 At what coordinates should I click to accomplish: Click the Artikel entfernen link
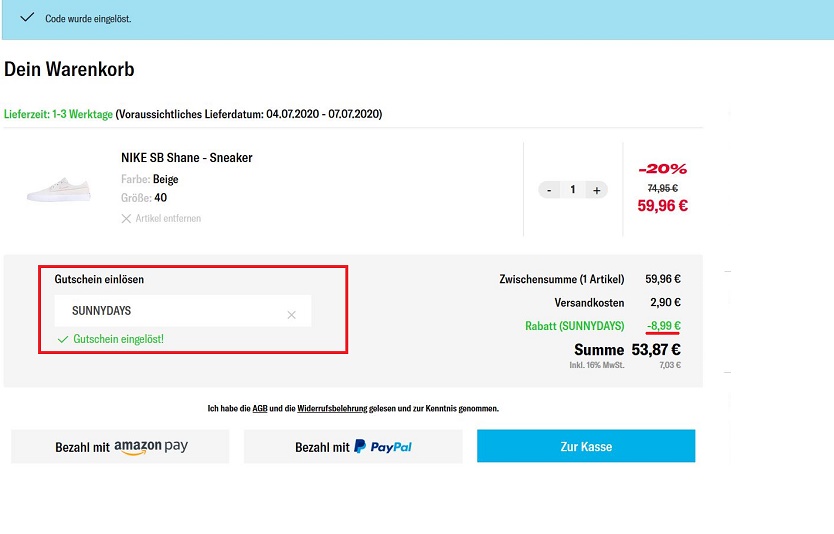coord(168,219)
